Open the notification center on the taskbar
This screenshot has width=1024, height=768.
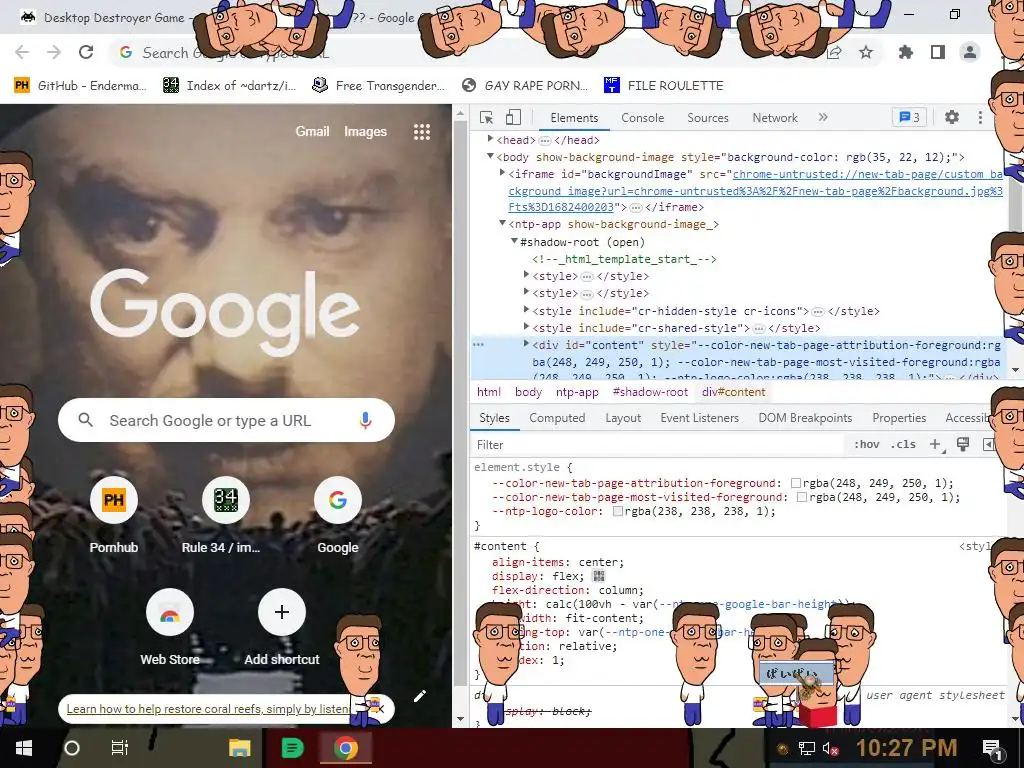[992, 749]
